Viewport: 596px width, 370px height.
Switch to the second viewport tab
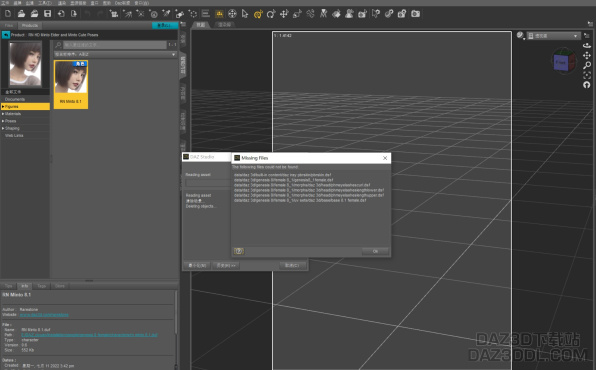pos(224,25)
